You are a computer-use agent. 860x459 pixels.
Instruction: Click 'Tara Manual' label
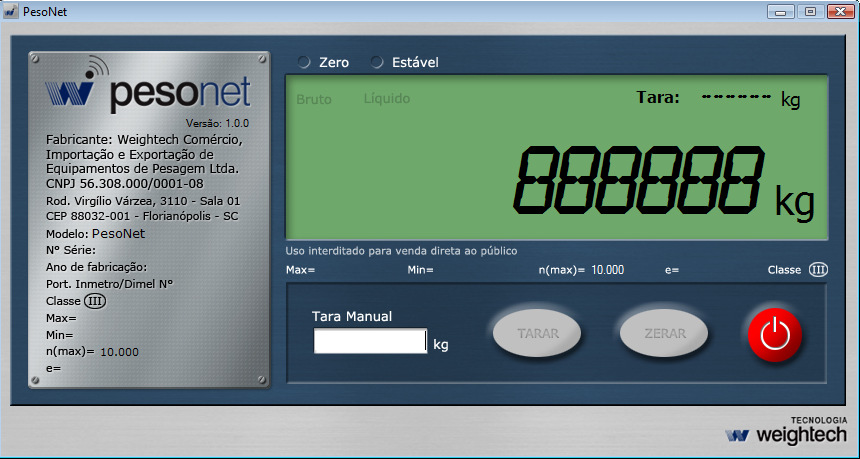[352, 316]
